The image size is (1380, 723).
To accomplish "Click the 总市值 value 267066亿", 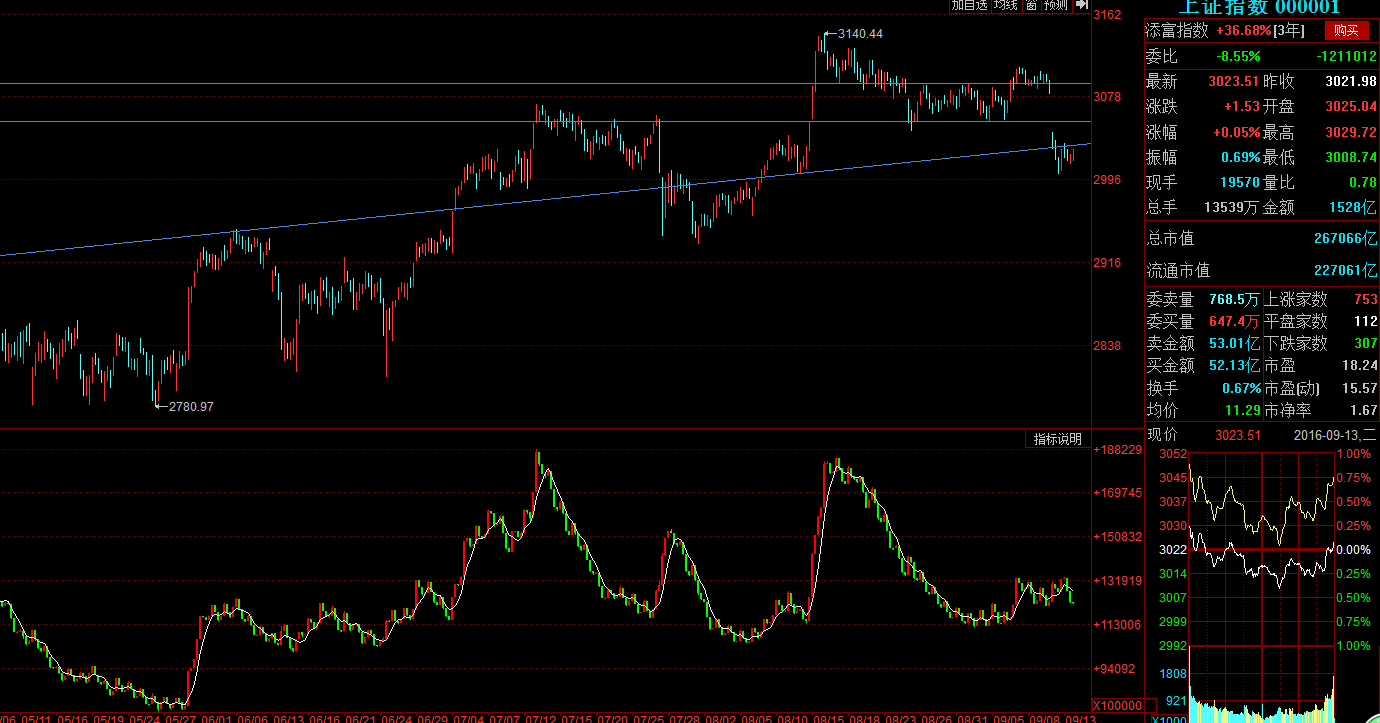I will pos(1346,239).
